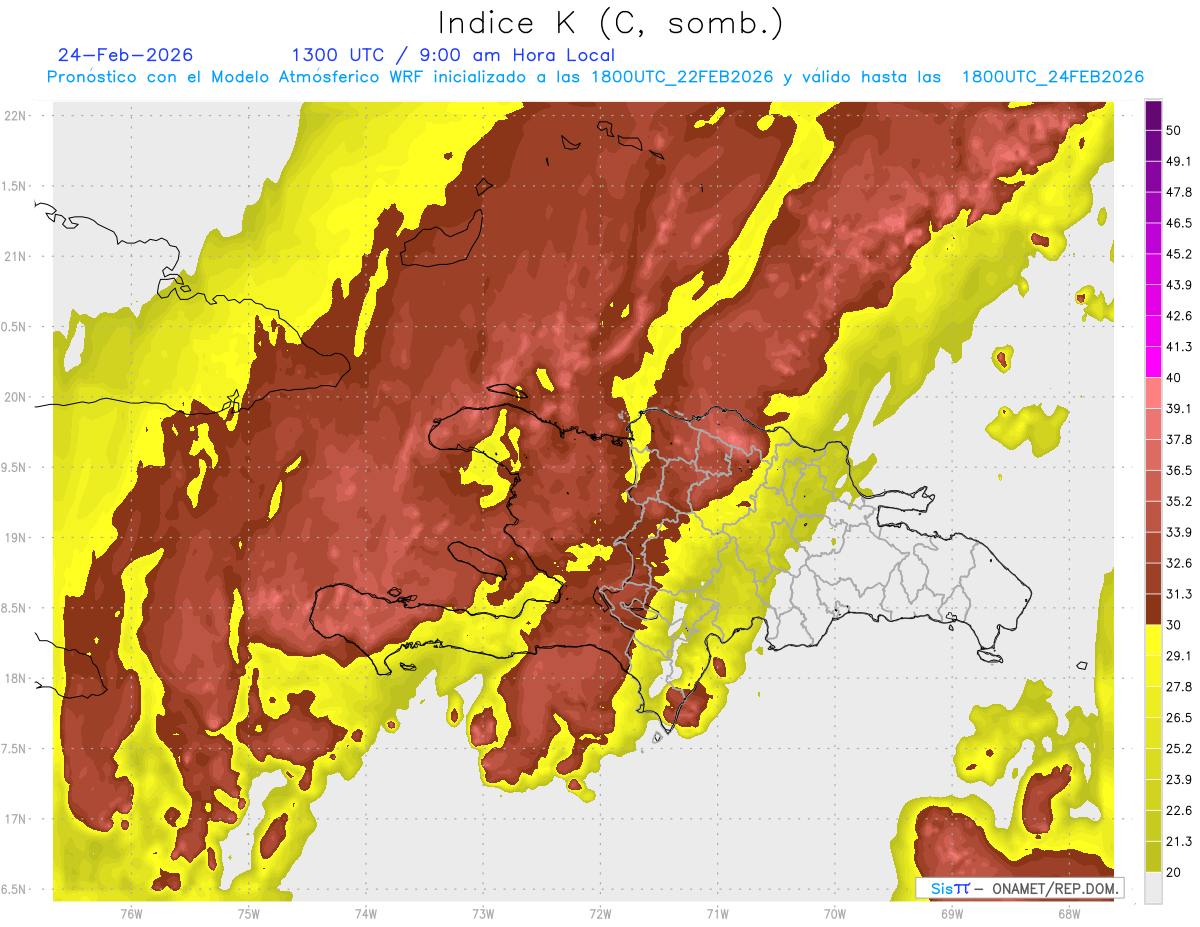Click the colorbar label '39.1'
The image size is (1200, 927).
click(x=1178, y=408)
